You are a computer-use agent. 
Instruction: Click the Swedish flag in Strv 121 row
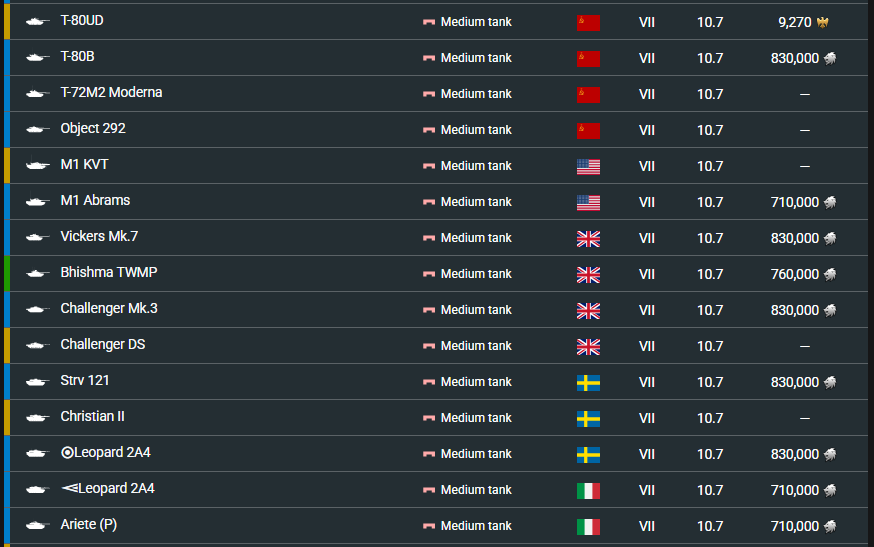(x=588, y=382)
